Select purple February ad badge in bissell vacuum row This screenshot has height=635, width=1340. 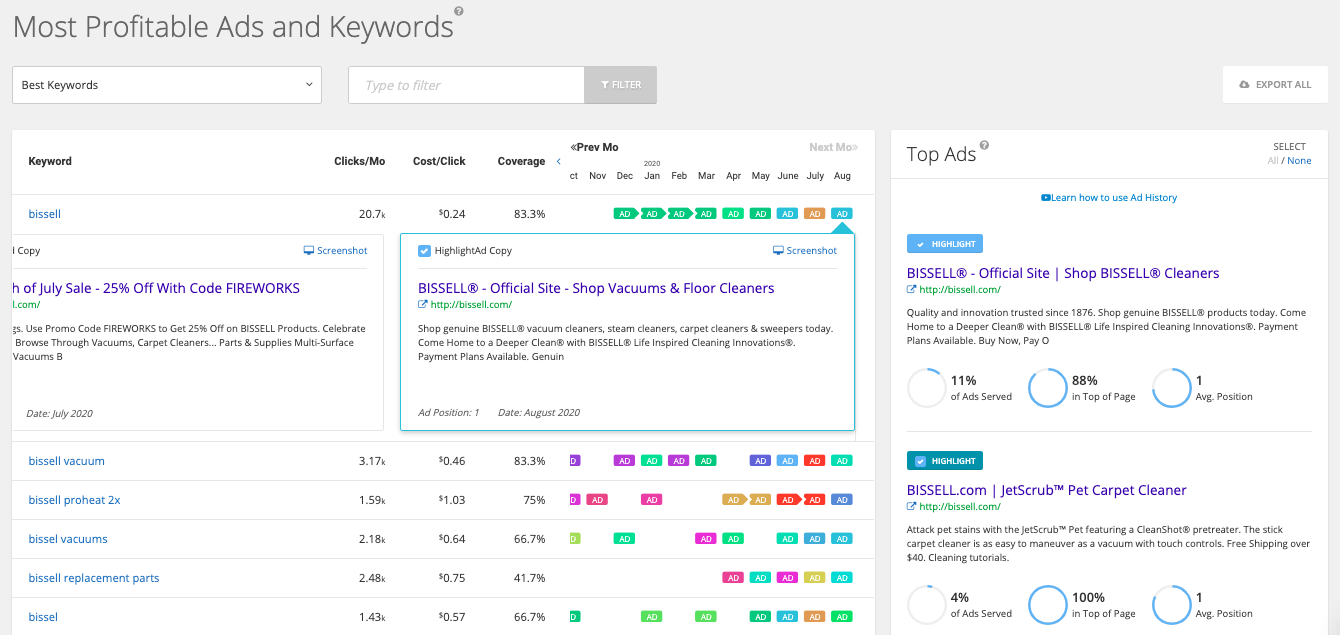tap(679, 461)
